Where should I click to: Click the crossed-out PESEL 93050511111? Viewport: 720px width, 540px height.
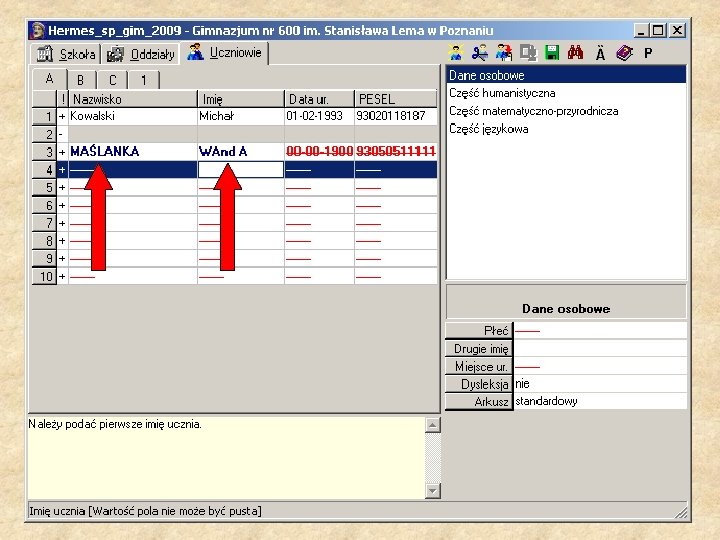point(396,151)
